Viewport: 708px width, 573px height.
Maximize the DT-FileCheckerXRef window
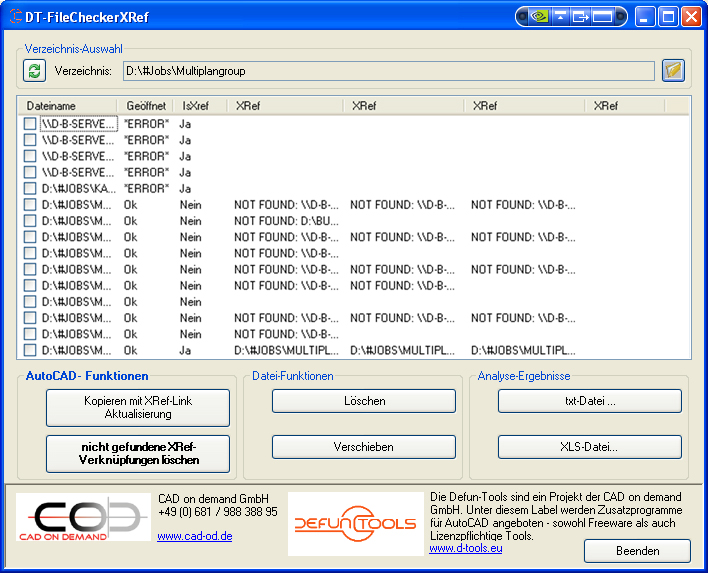pos(668,17)
